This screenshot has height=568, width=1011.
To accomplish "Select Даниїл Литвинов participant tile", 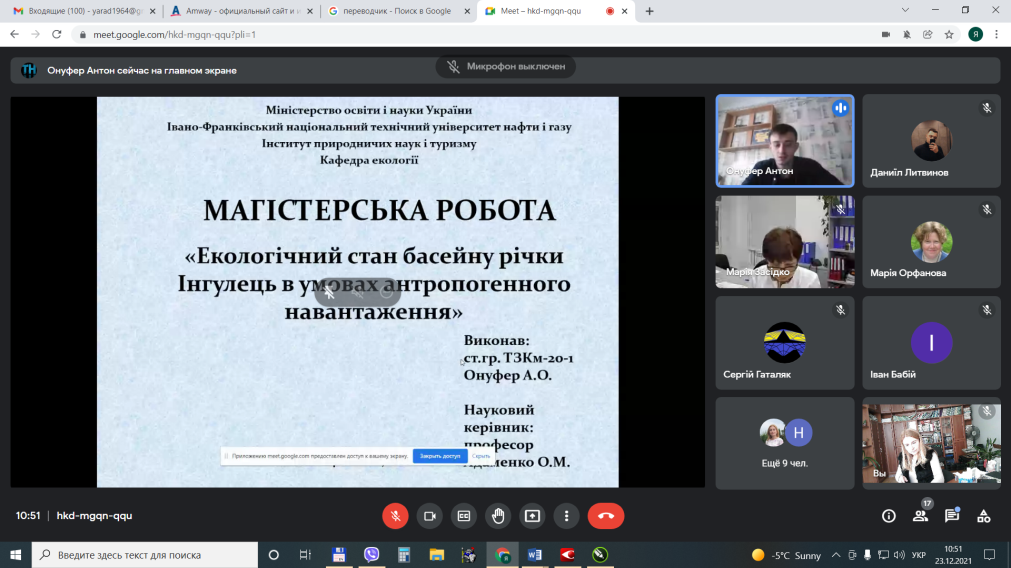I will click(x=932, y=141).
